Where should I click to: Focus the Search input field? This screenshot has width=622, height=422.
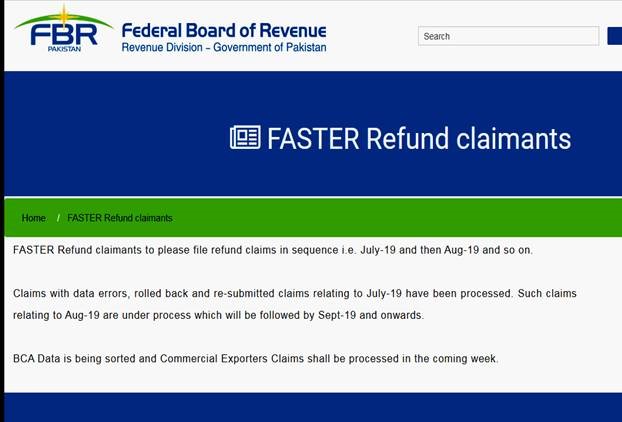[508, 36]
